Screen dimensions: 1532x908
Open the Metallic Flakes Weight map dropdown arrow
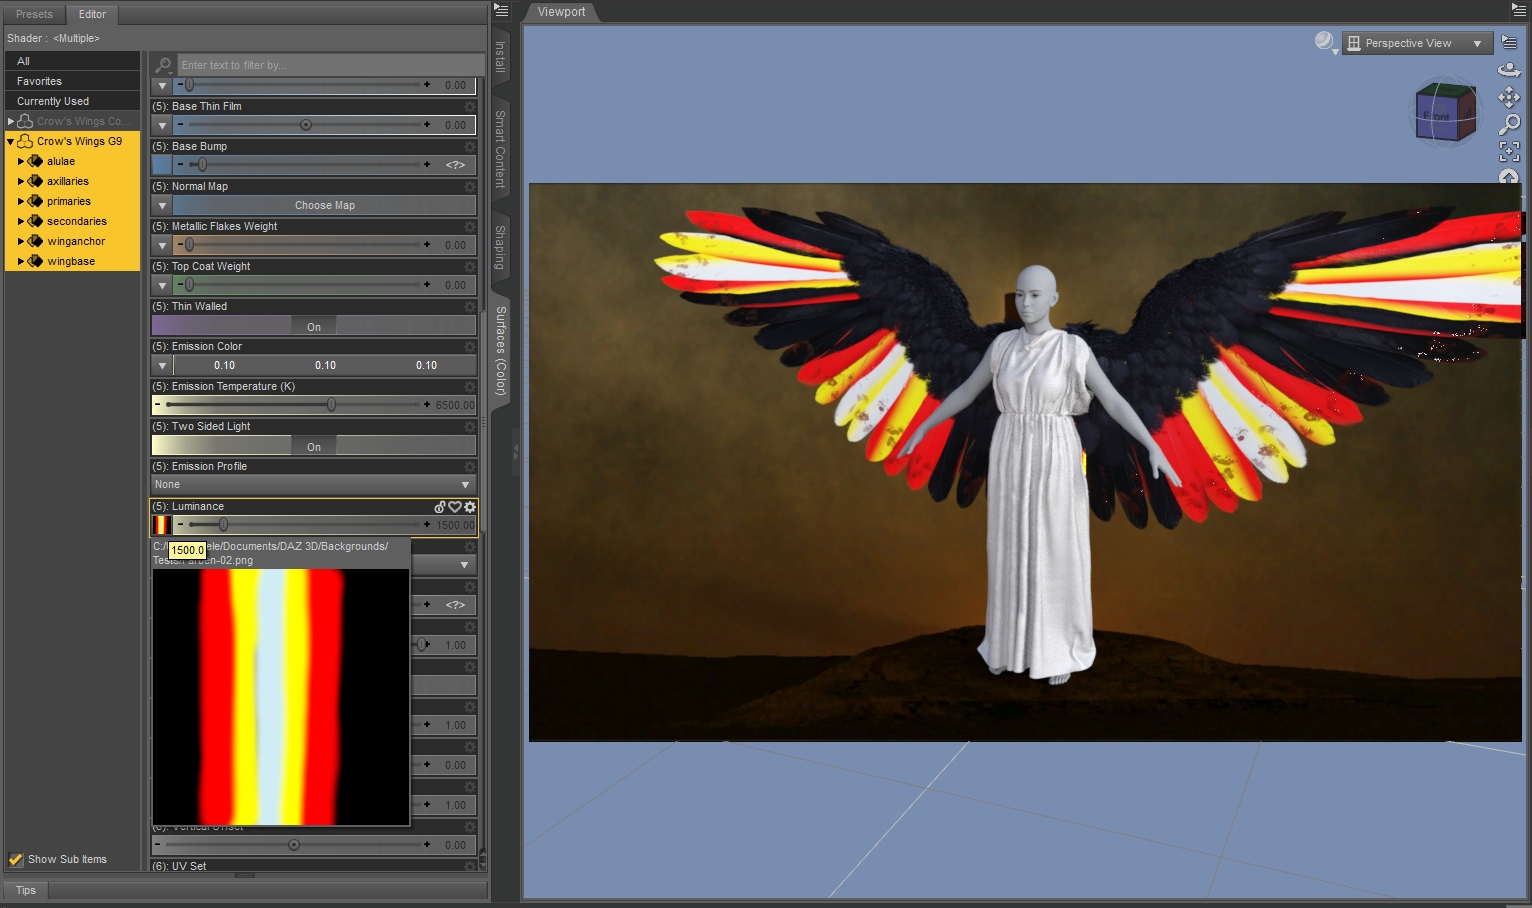tap(162, 245)
